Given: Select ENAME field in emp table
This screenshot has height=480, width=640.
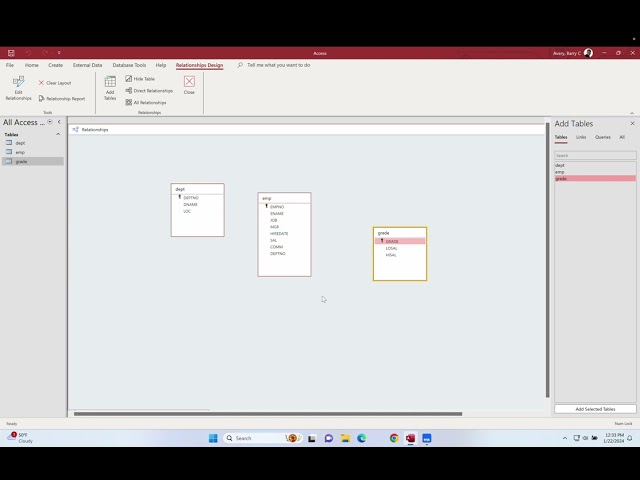Looking at the screenshot, I should click(x=277, y=213).
